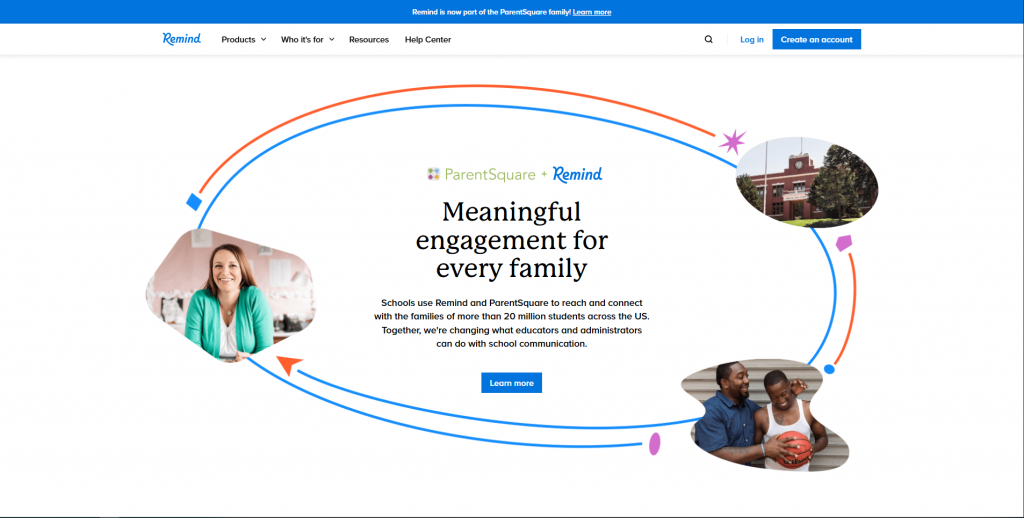Expand the Who it's for menu
This screenshot has width=1024, height=518.
[308, 39]
